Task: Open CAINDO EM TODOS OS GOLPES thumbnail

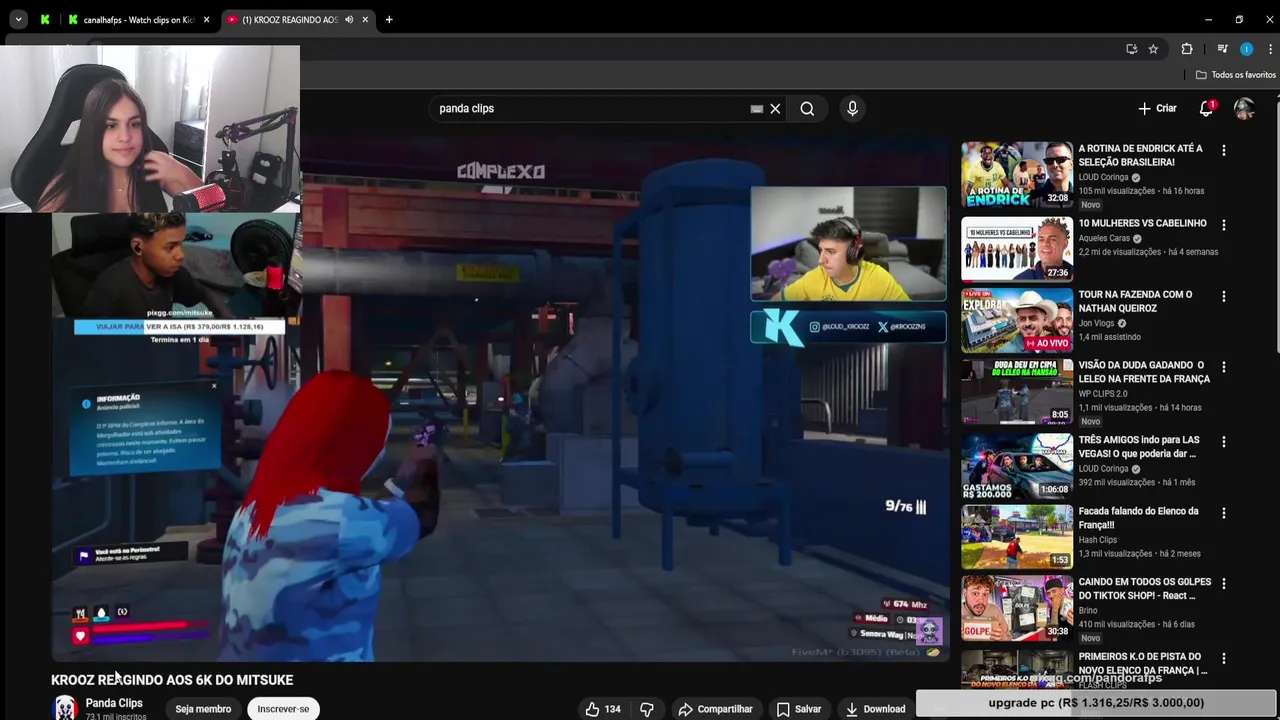Action: 1017,608
